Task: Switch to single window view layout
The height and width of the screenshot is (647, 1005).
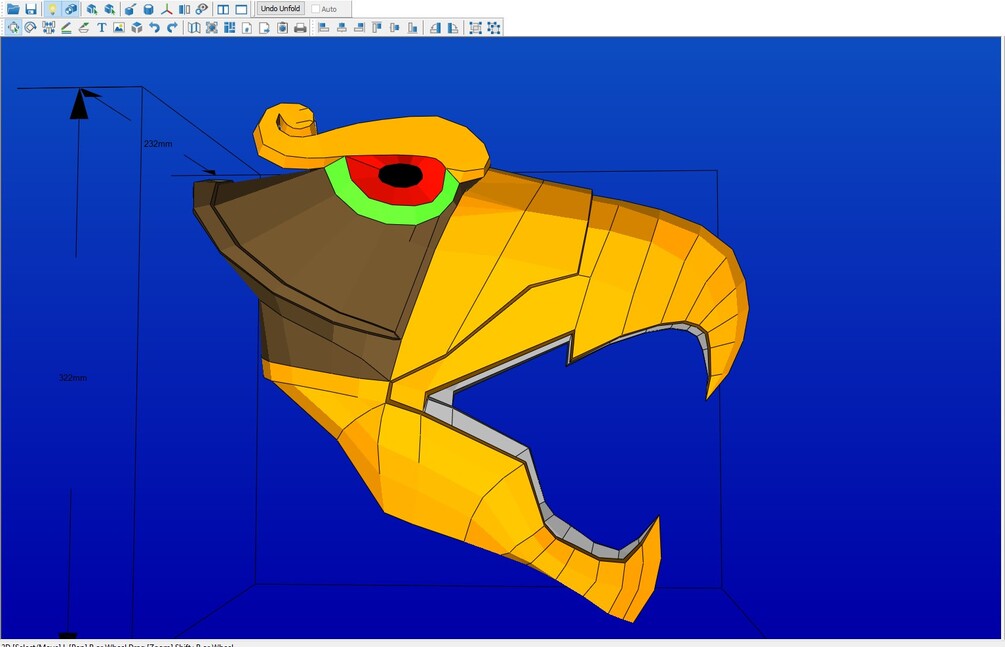Action: (x=241, y=9)
